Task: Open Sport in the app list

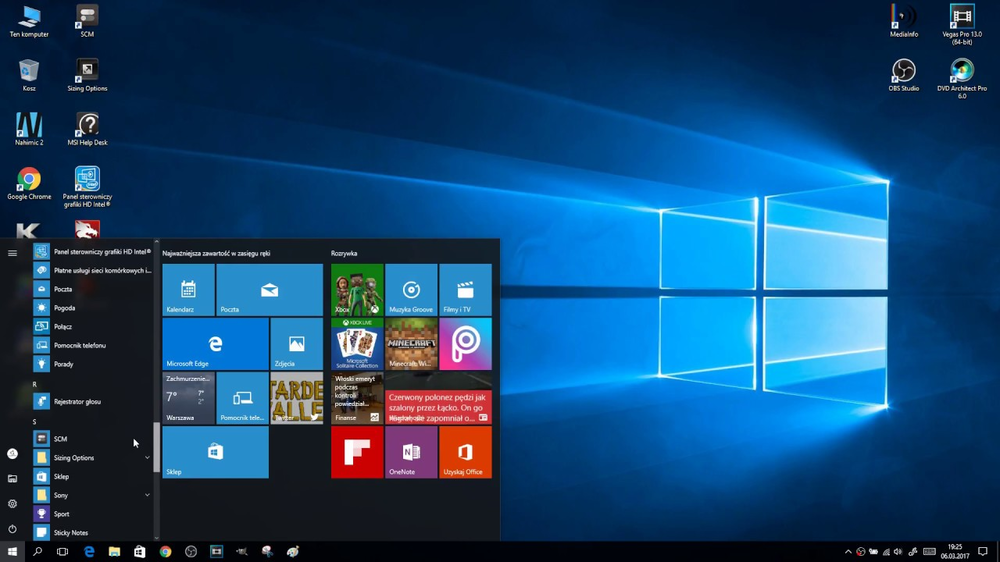Action: point(92,514)
